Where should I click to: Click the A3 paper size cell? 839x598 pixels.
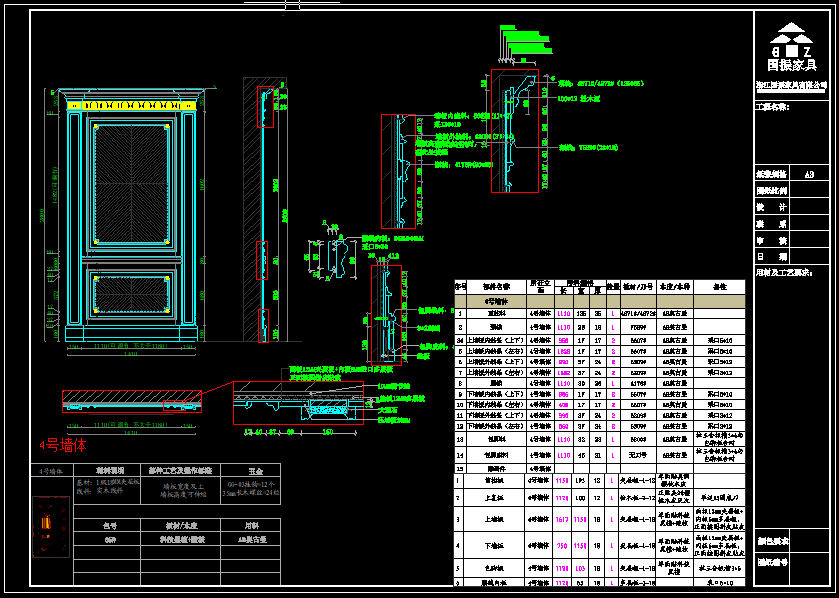click(x=809, y=173)
